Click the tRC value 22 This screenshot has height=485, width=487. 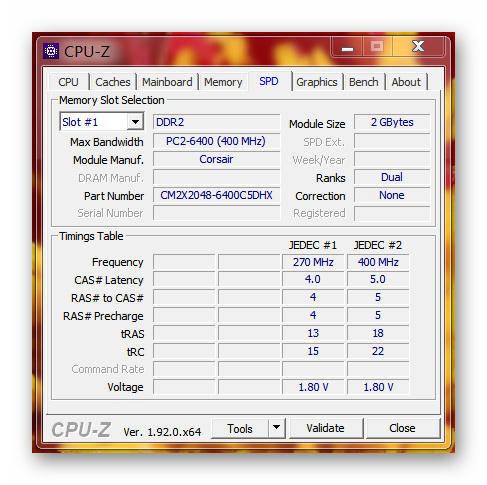tap(378, 351)
